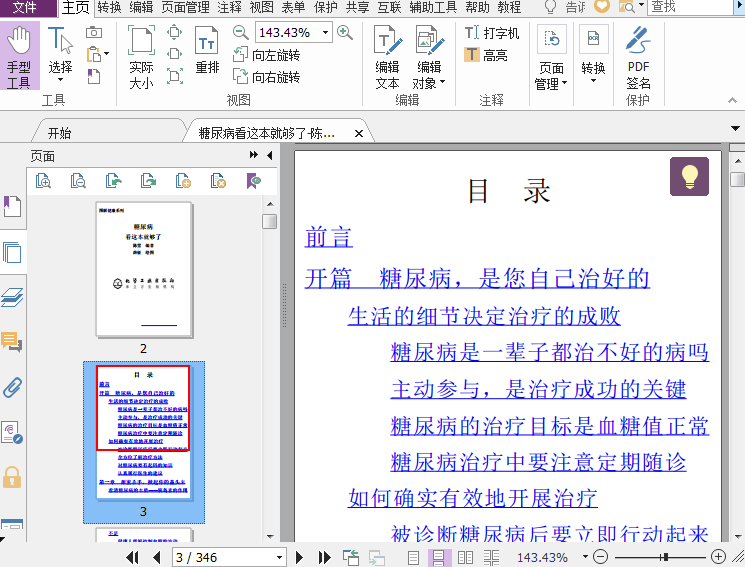Viewport: 745px width, 567px height.
Task: Click the Snapshot camera icon
Action: (x=94, y=32)
